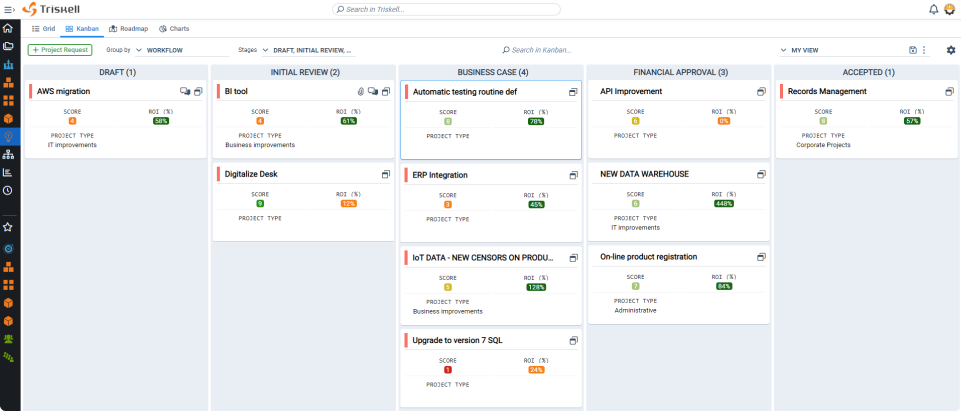Screen dimensions: 961x411
Task: Switch to the Charts tab
Action: coord(176,29)
